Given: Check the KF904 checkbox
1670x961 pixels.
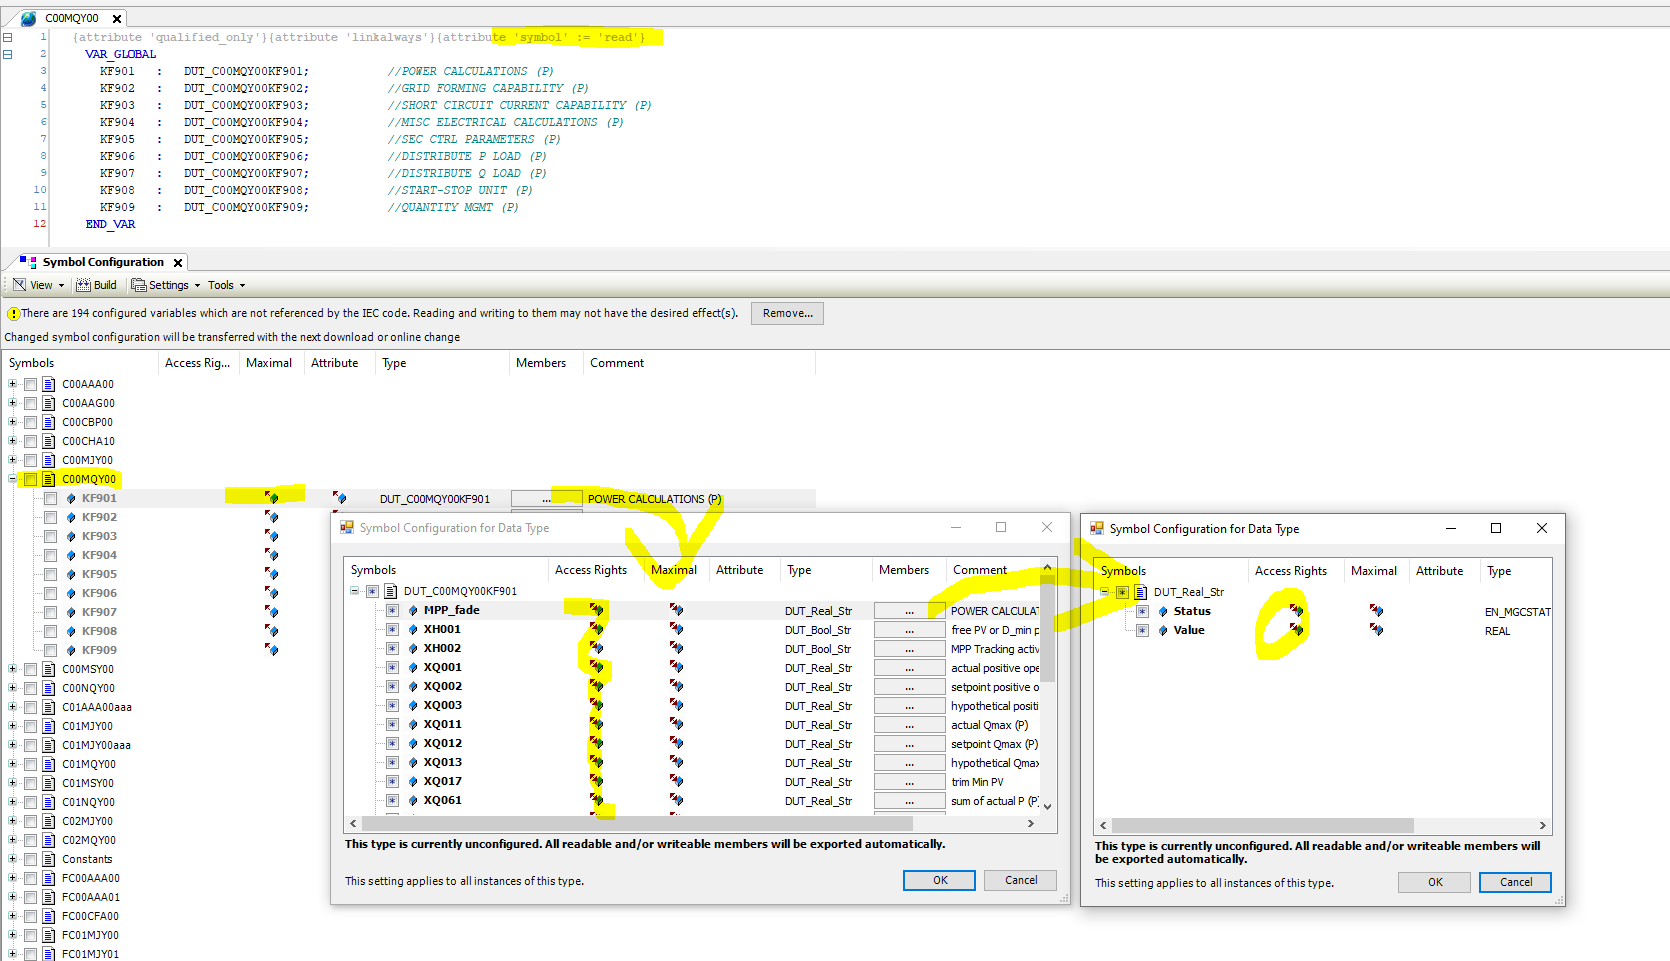Looking at the screenshot, I should pyautogui.click(x=50, y=555).
